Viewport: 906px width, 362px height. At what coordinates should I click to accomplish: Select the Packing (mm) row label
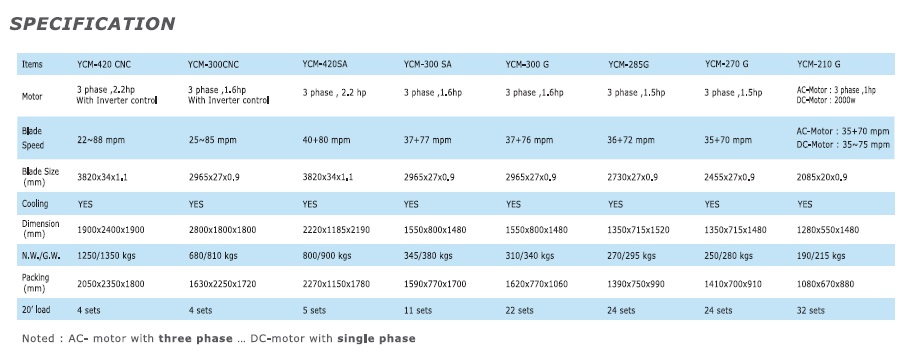(36, 282)
